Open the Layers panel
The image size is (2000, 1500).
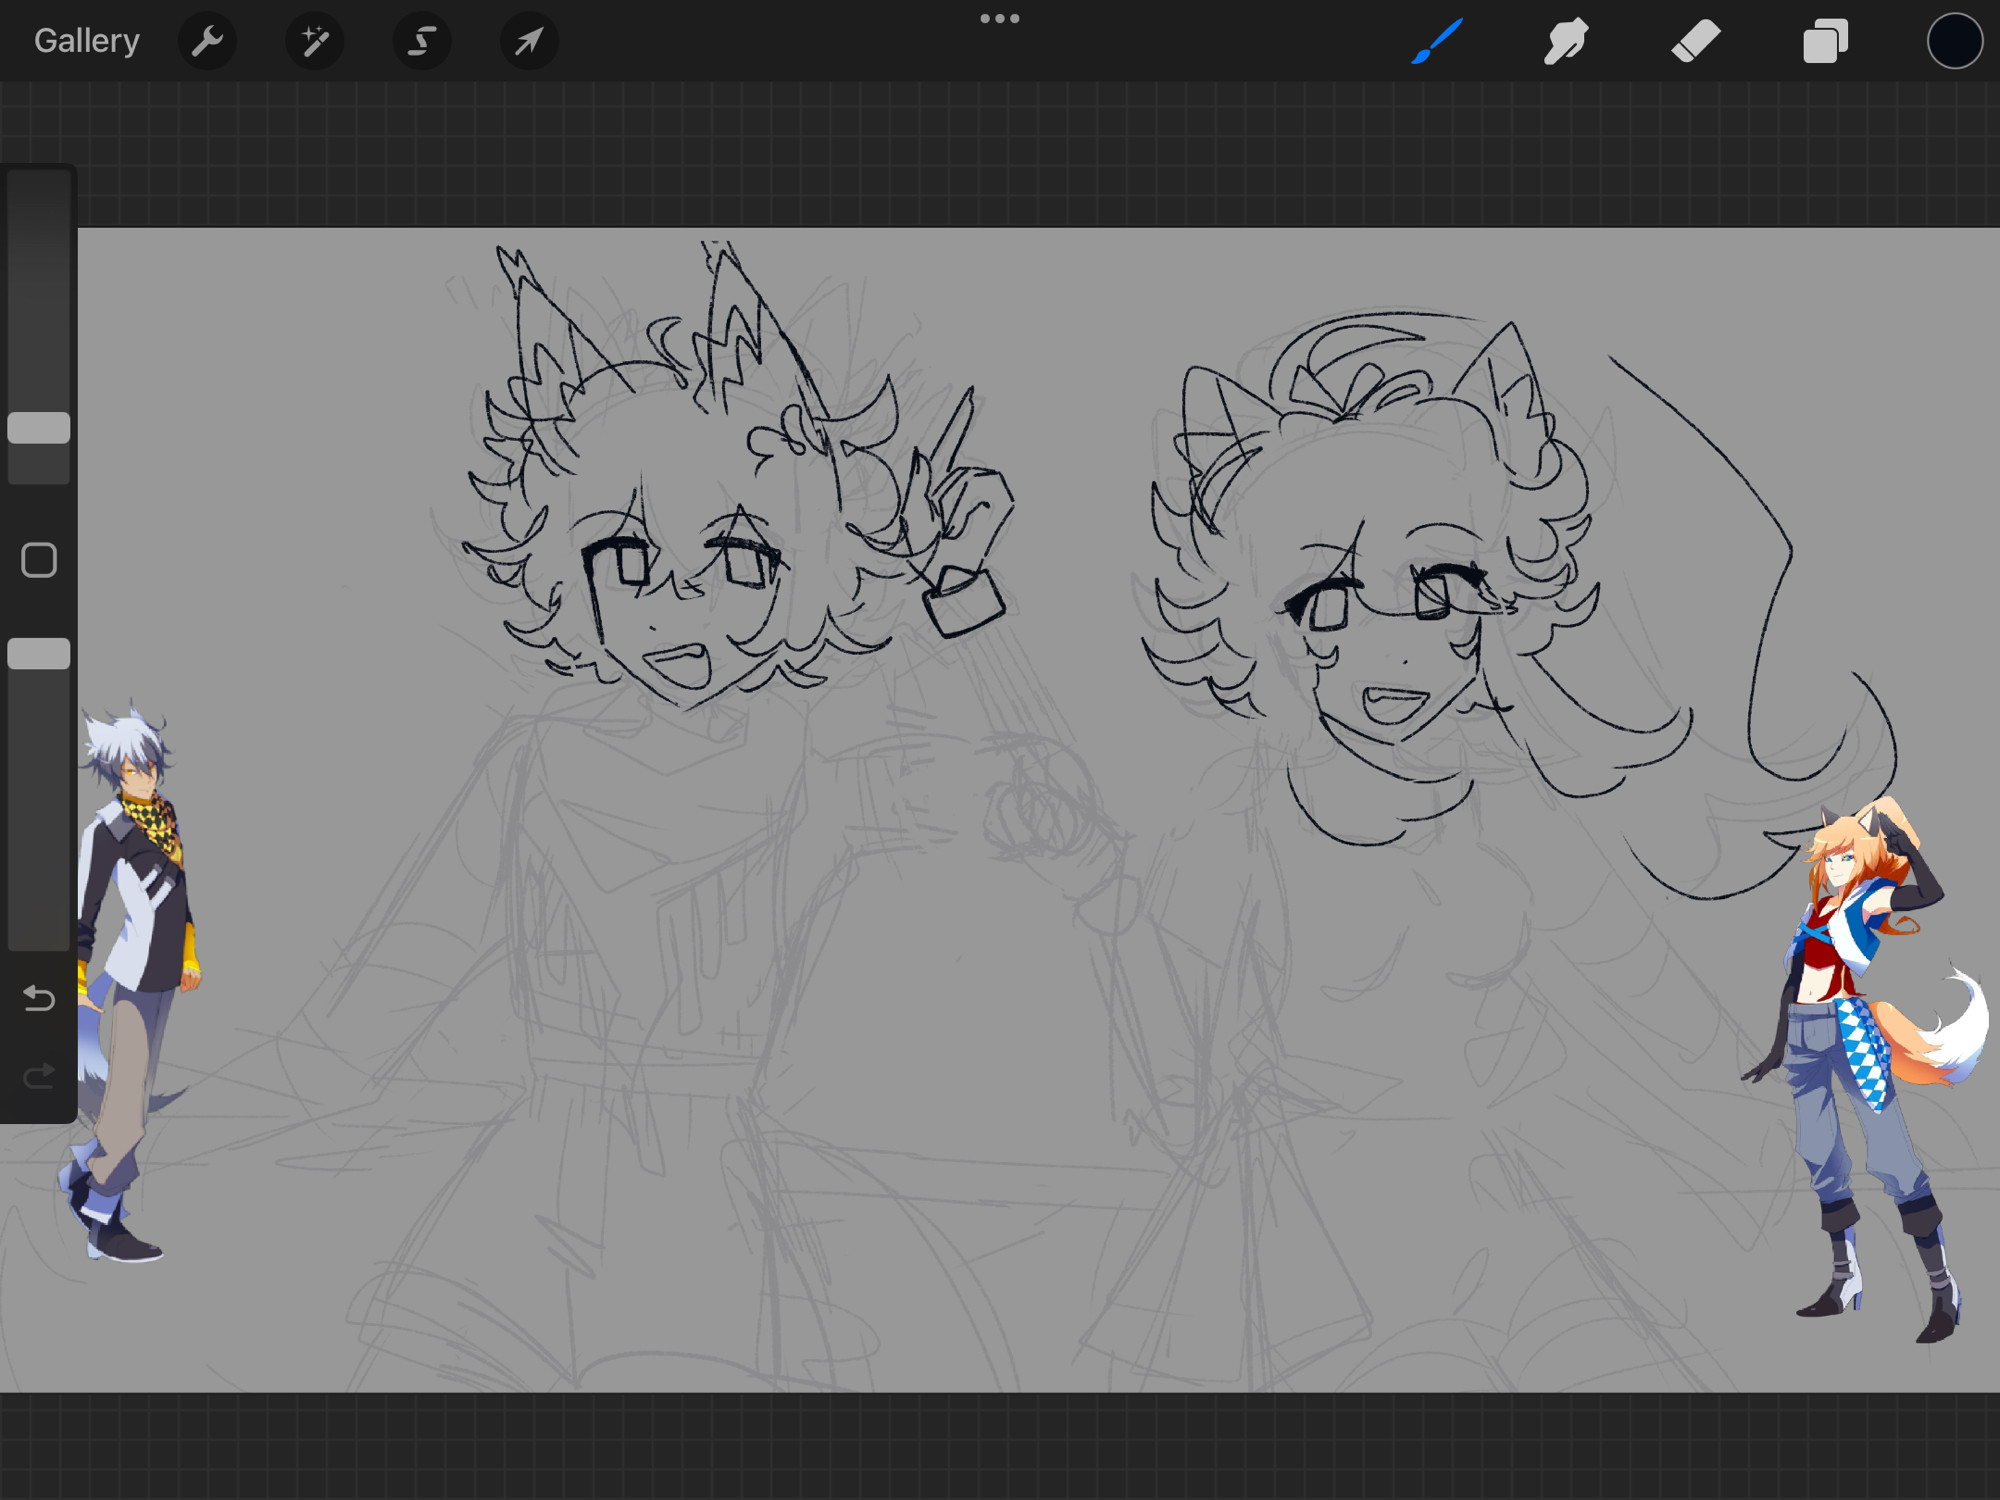tap(1825, 41)
